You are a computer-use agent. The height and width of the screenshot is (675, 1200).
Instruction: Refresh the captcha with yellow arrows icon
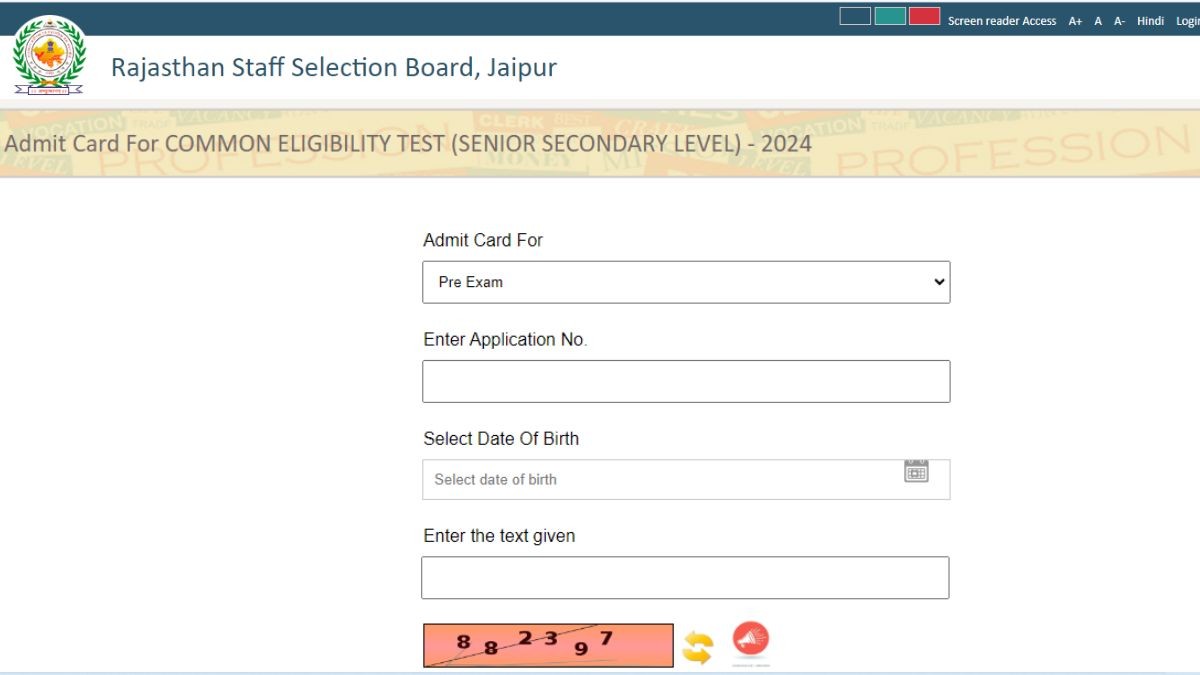(x=697, y=647)
